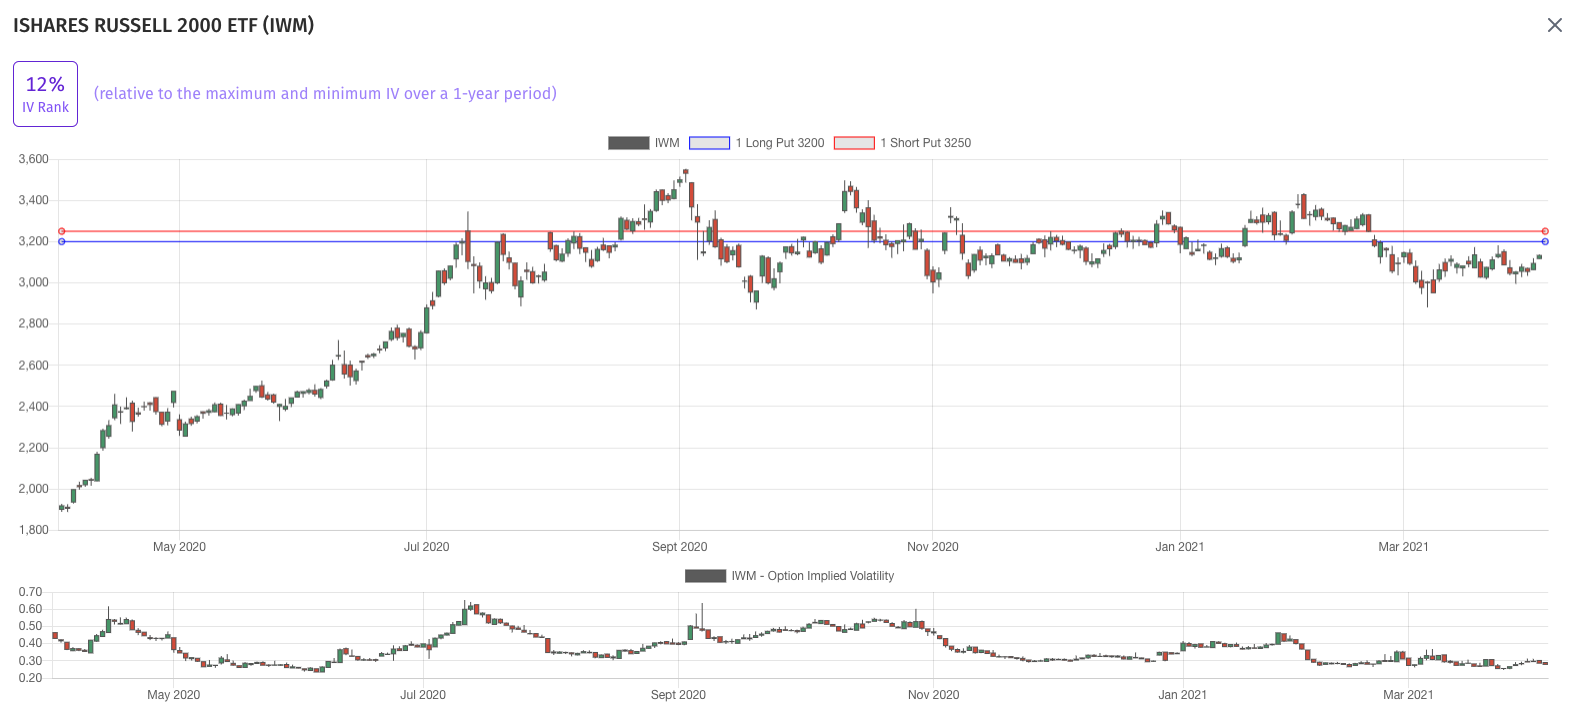This screenshot has width=1580, height=714.
Task: Click Jul 2020 label on volatility chart
Action: coord(423,695)
